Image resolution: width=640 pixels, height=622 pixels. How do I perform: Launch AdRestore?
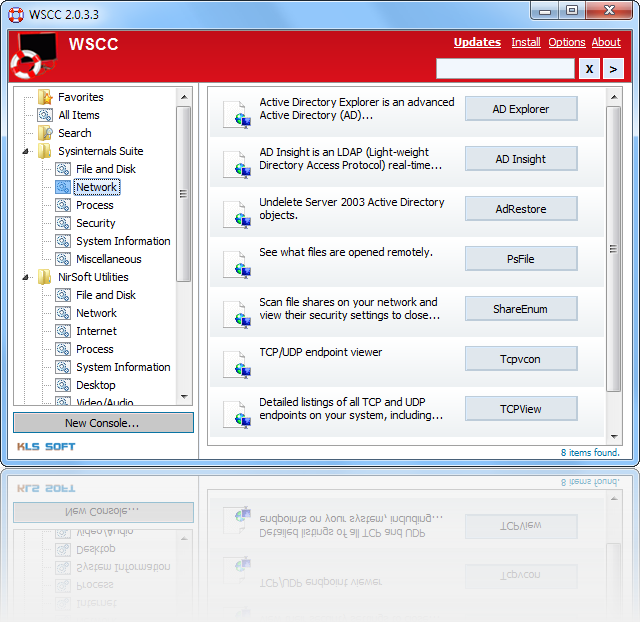click(x=521, y=209)
